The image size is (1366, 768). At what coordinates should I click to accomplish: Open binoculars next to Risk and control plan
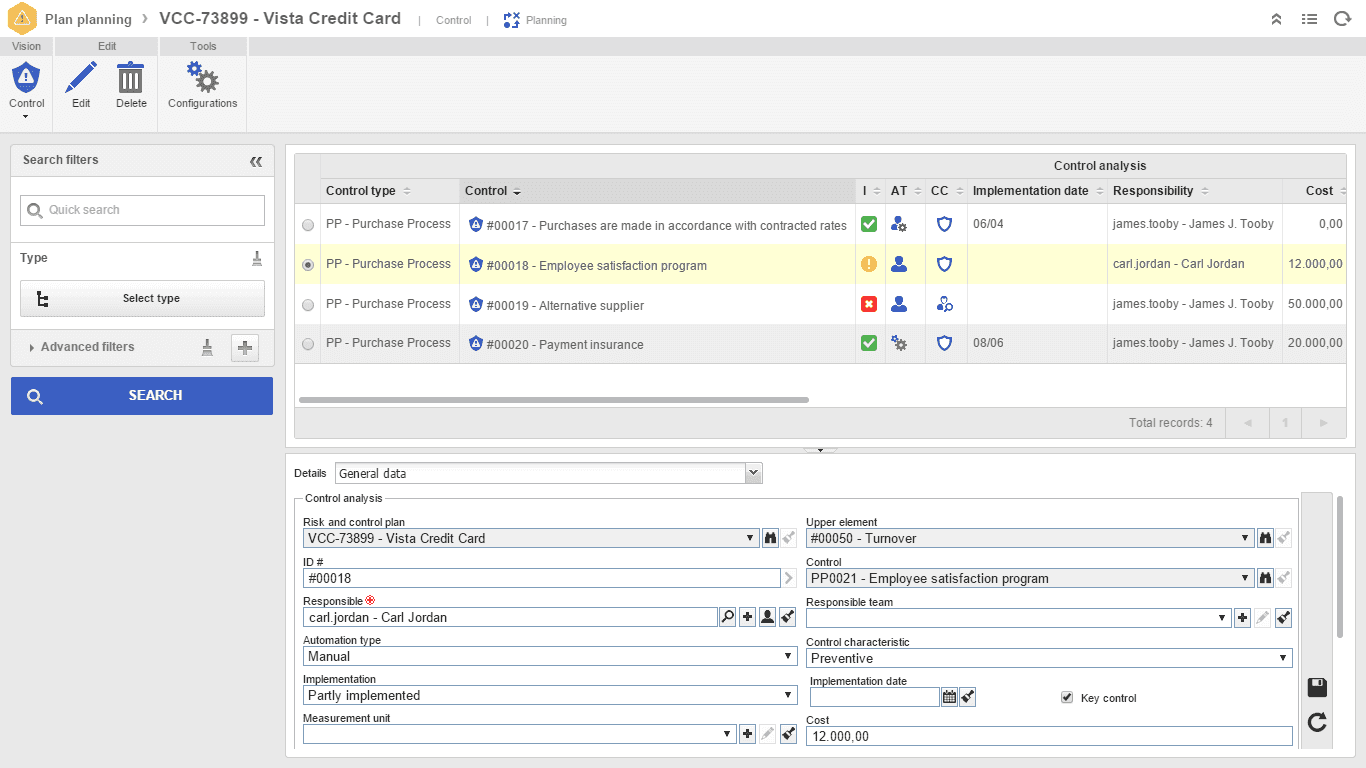(770, 538)
